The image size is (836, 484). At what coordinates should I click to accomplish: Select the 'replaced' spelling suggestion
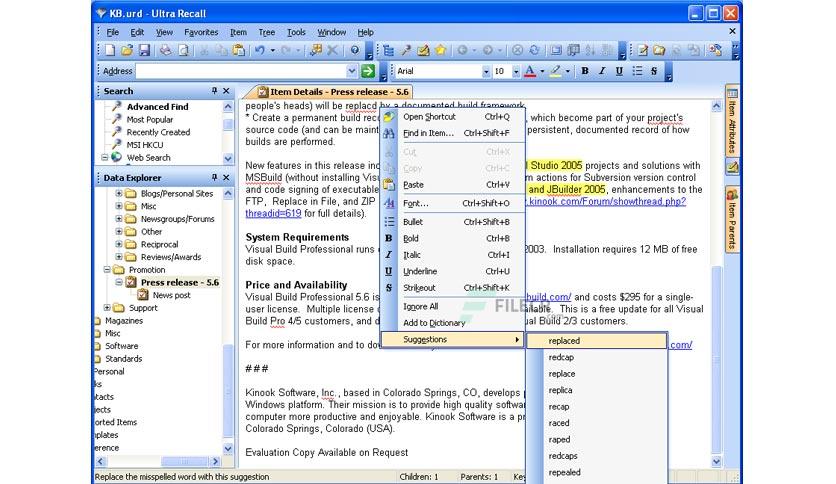pyautogui.click(x=597, y=341)
